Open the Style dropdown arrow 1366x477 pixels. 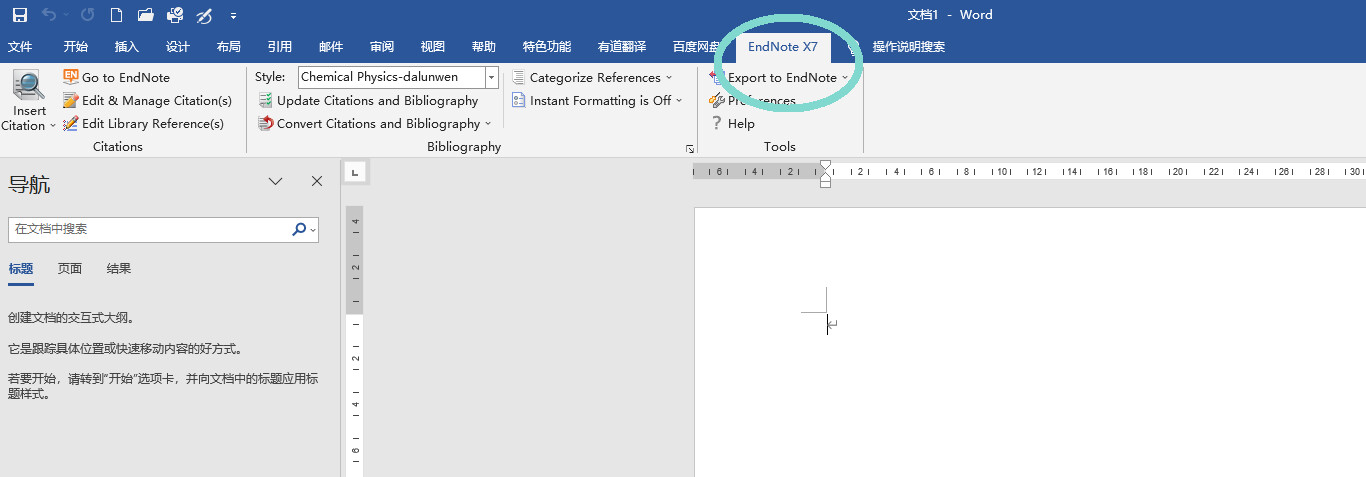(x=492, y=77)
